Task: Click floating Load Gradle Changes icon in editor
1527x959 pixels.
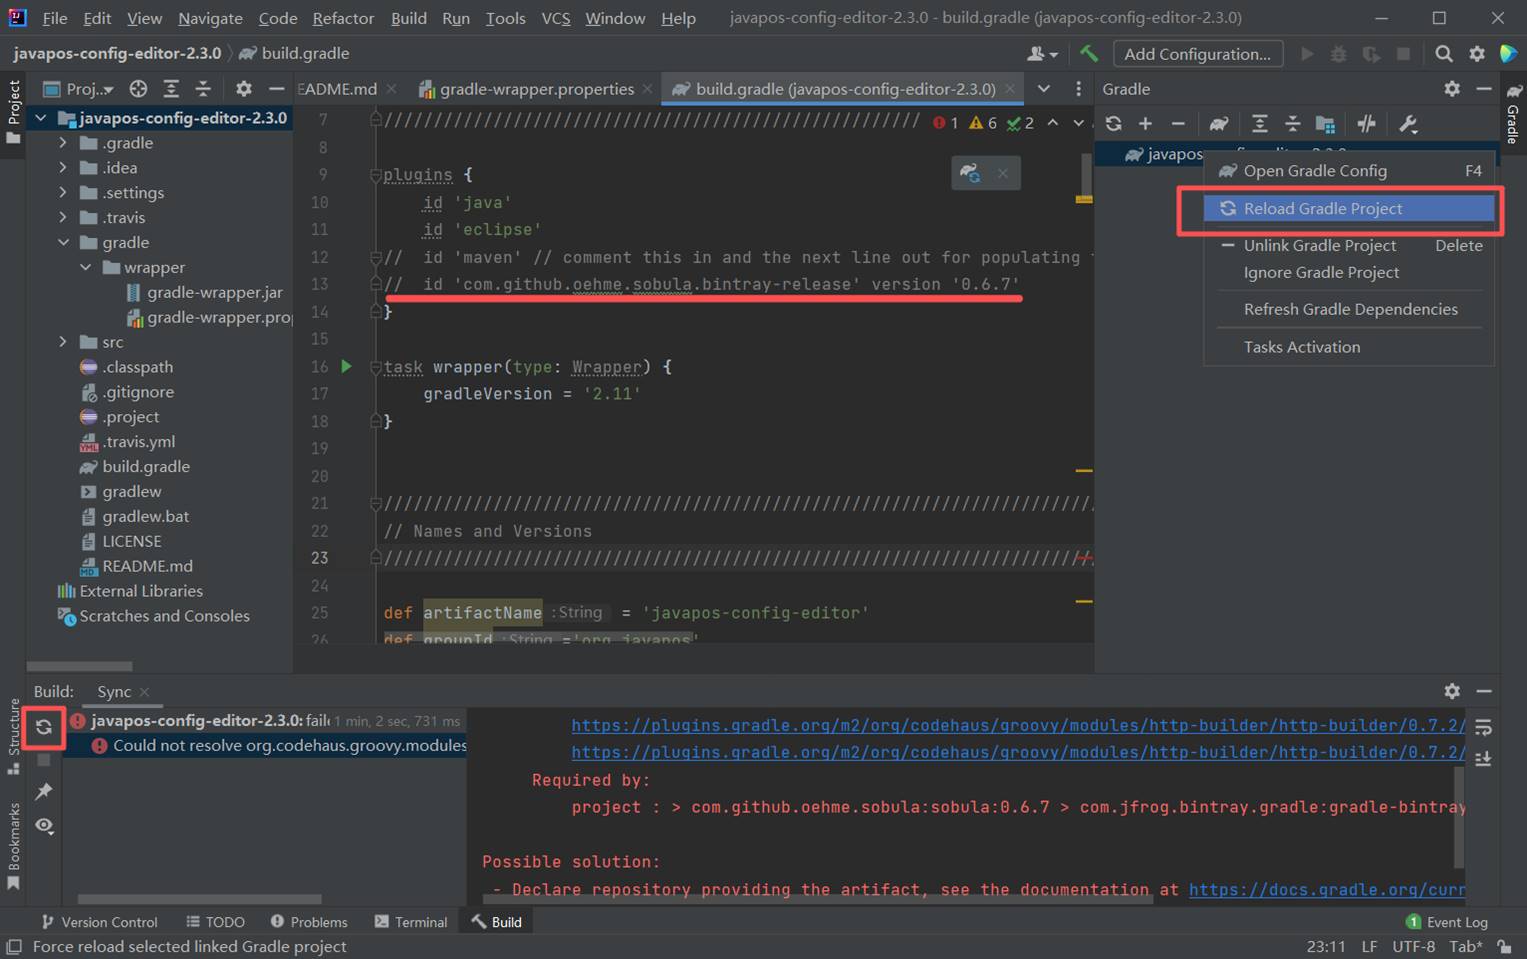Action: pyautogui.click(x=969, y=173)
